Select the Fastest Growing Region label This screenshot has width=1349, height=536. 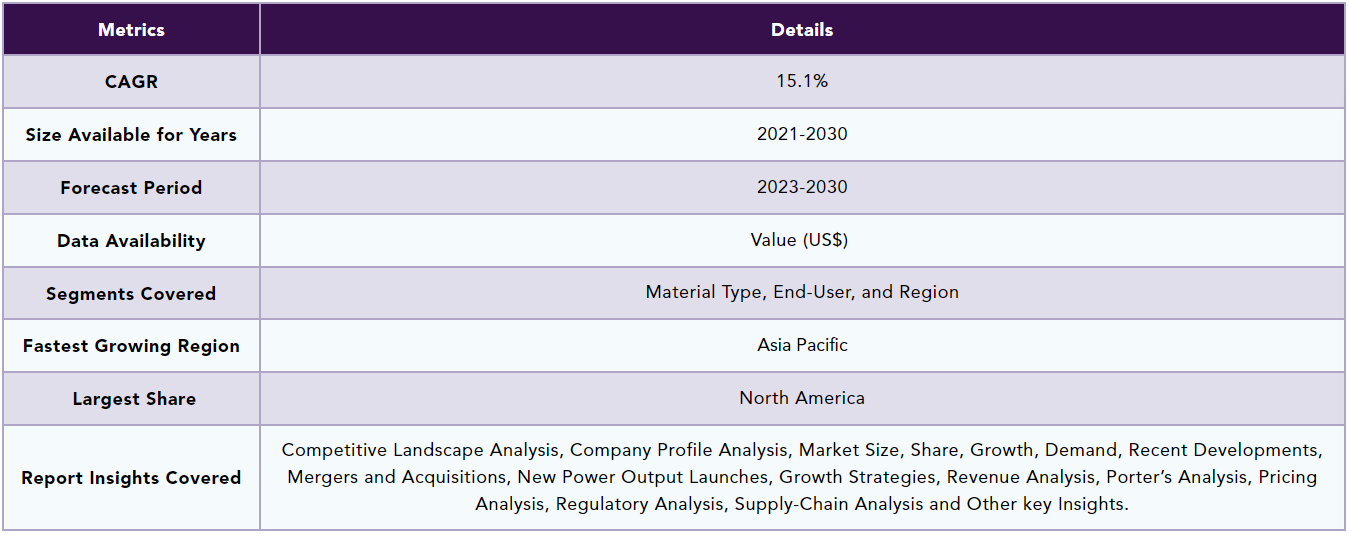[x=131, y=346]
